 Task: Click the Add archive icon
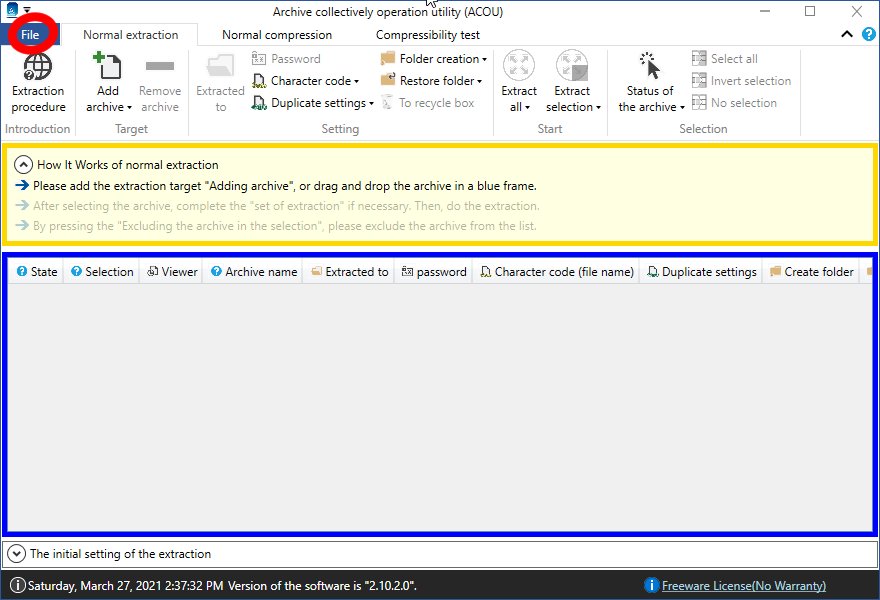[x=108, y=67]
